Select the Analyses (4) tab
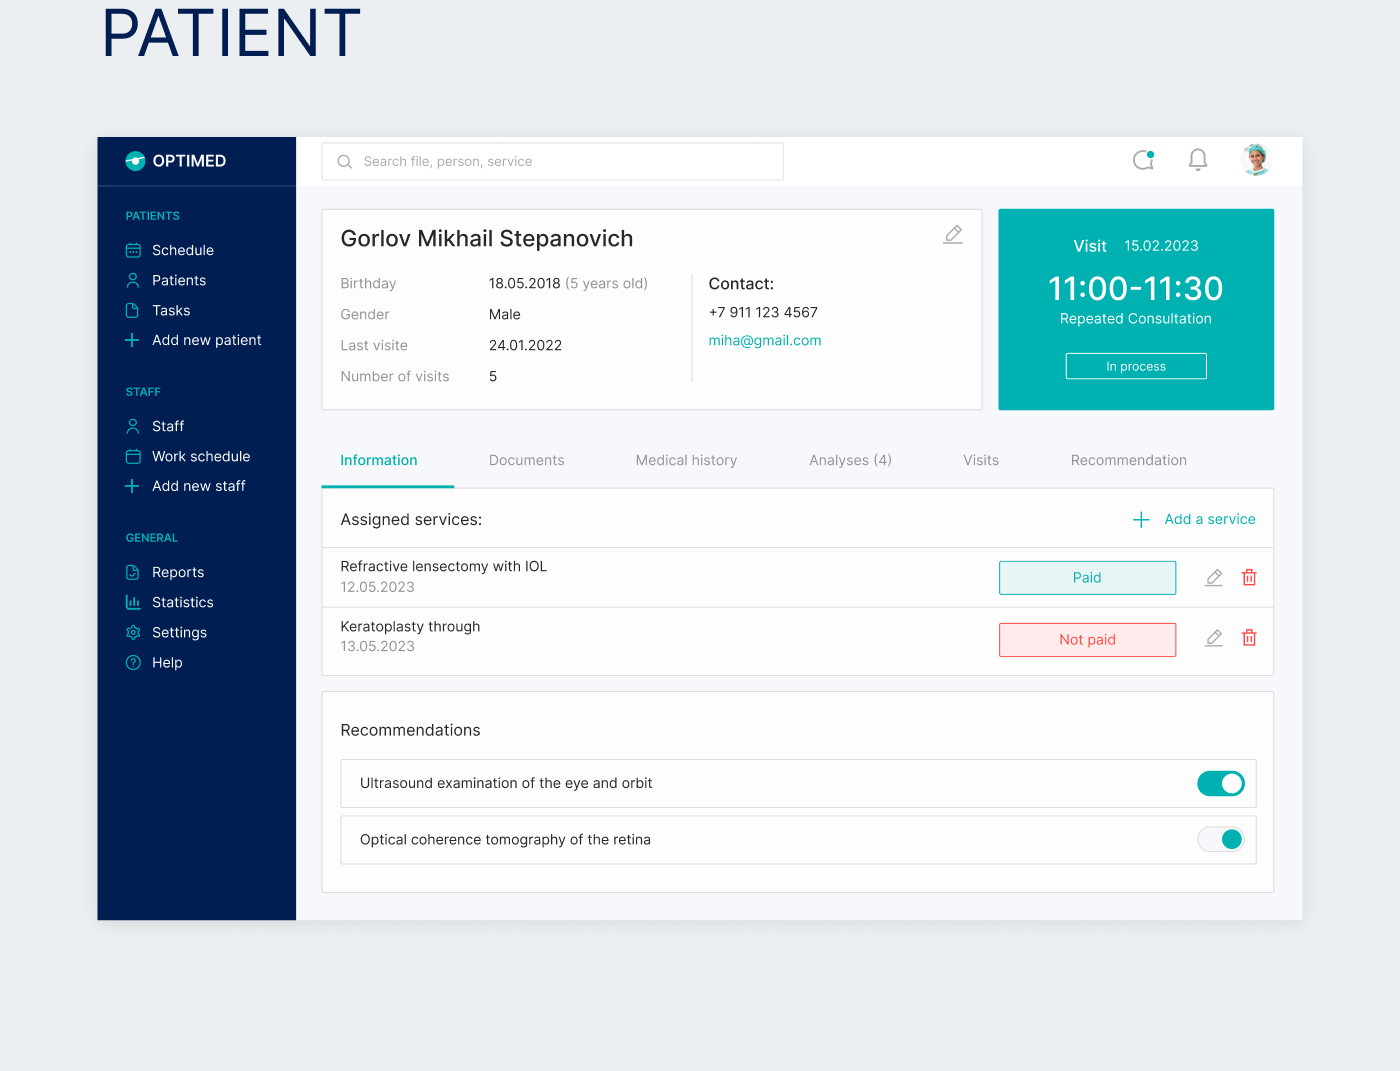 [x=850, y=460]
